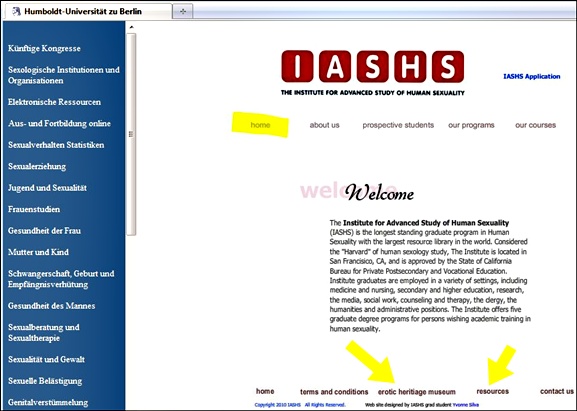The height and width of the screenshot is (411, 577).
Task: Click the sidebar vertical scrollbar thumb
Action: (131, 134)
